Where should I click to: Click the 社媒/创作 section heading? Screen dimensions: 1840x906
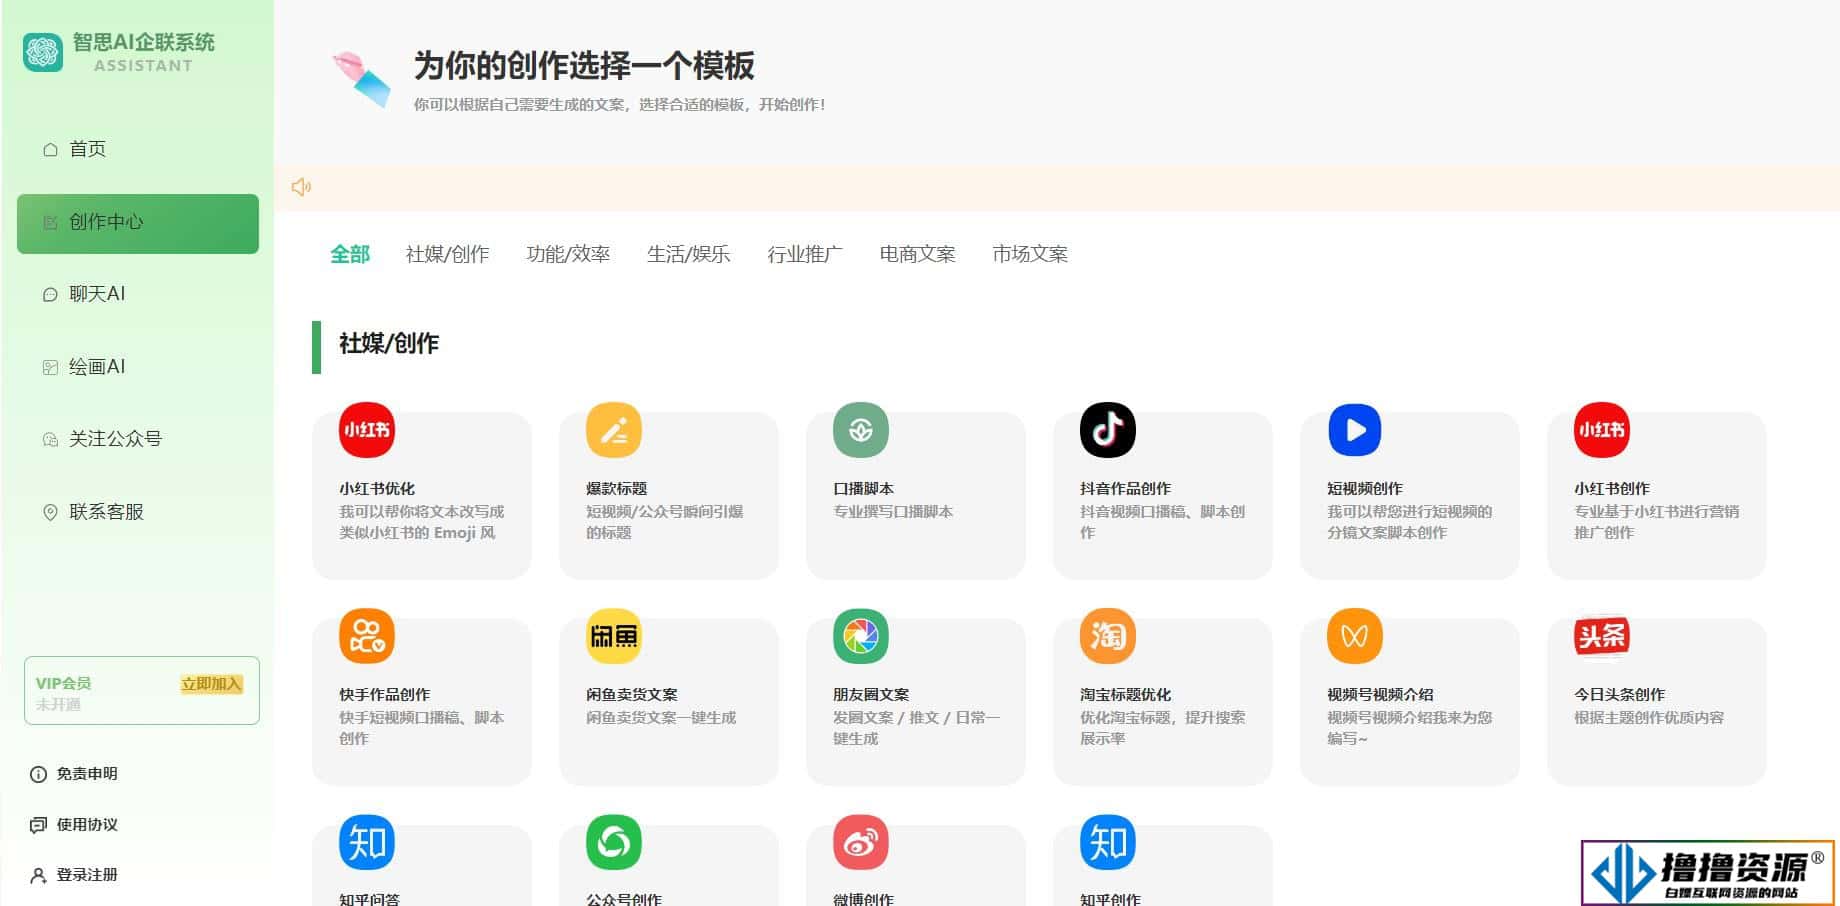click(x=389, y=344)
